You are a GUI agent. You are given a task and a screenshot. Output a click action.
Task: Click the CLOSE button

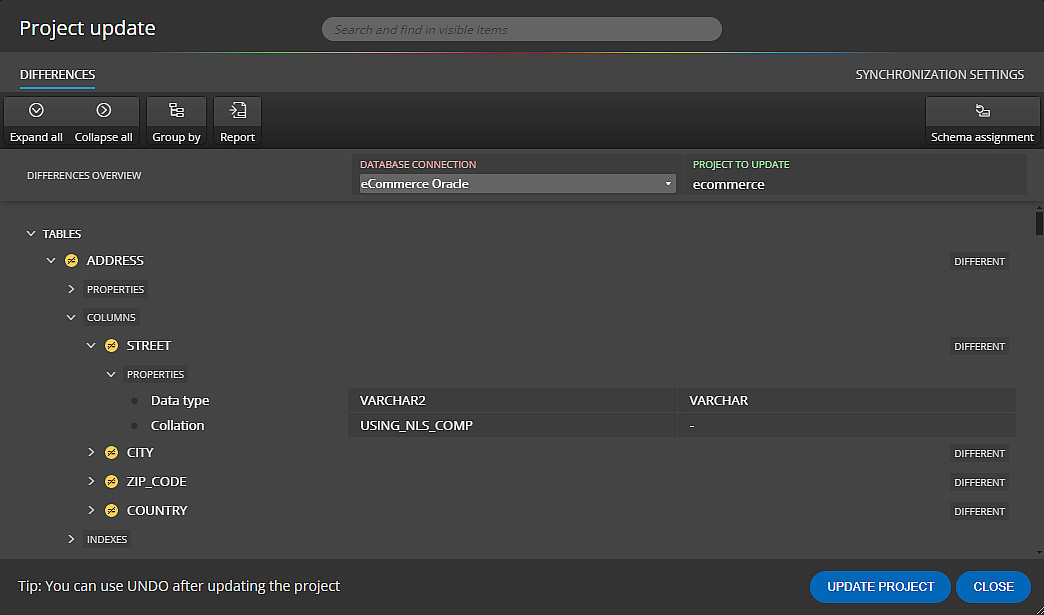tap(993, 586)
